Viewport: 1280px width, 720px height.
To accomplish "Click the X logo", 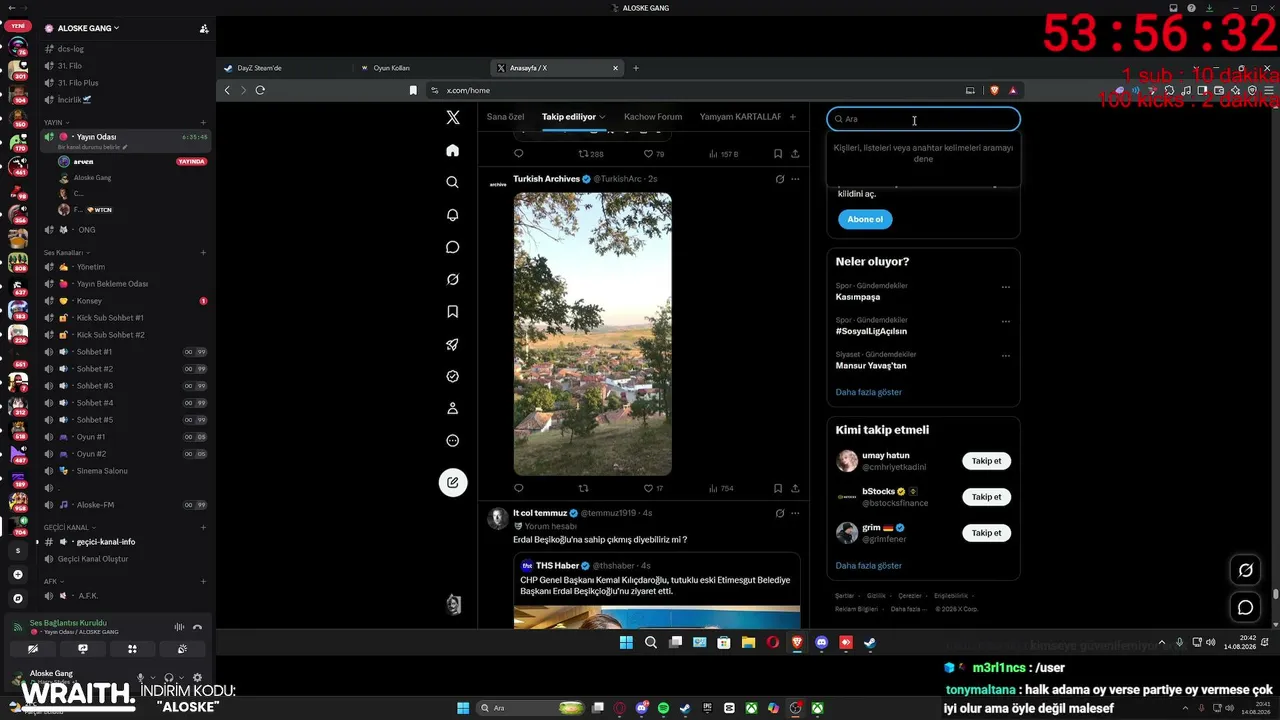I will pos(452,117).
